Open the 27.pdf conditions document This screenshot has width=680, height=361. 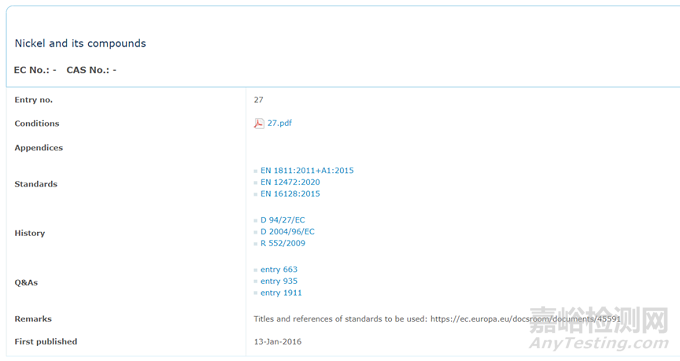click(279, 123)
